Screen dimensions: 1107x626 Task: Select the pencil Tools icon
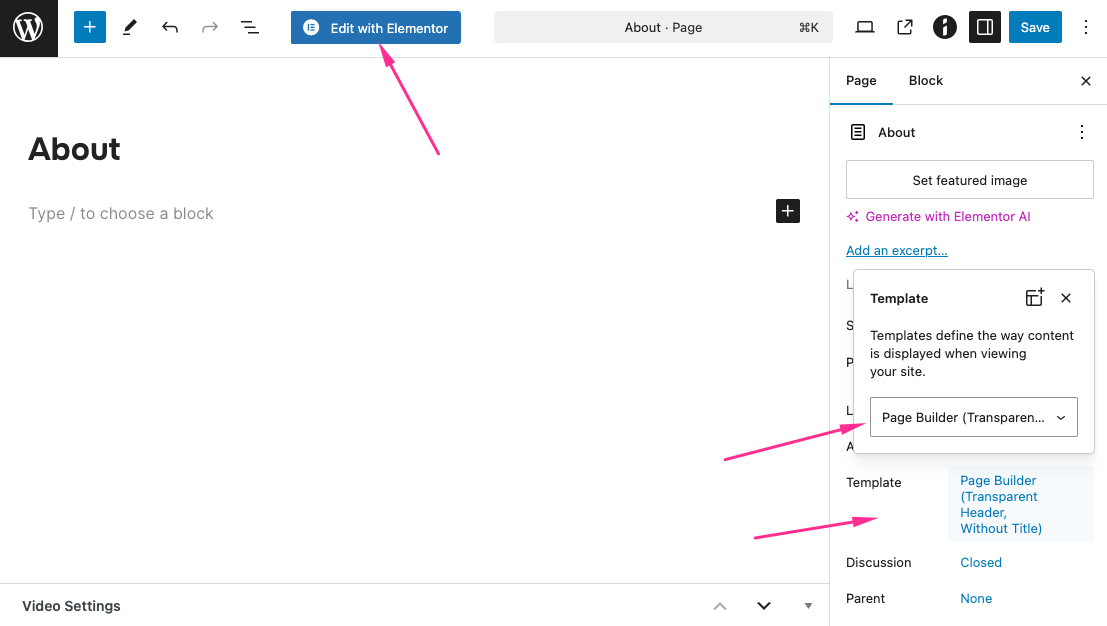pyautogui.click(x=130, y=28)
